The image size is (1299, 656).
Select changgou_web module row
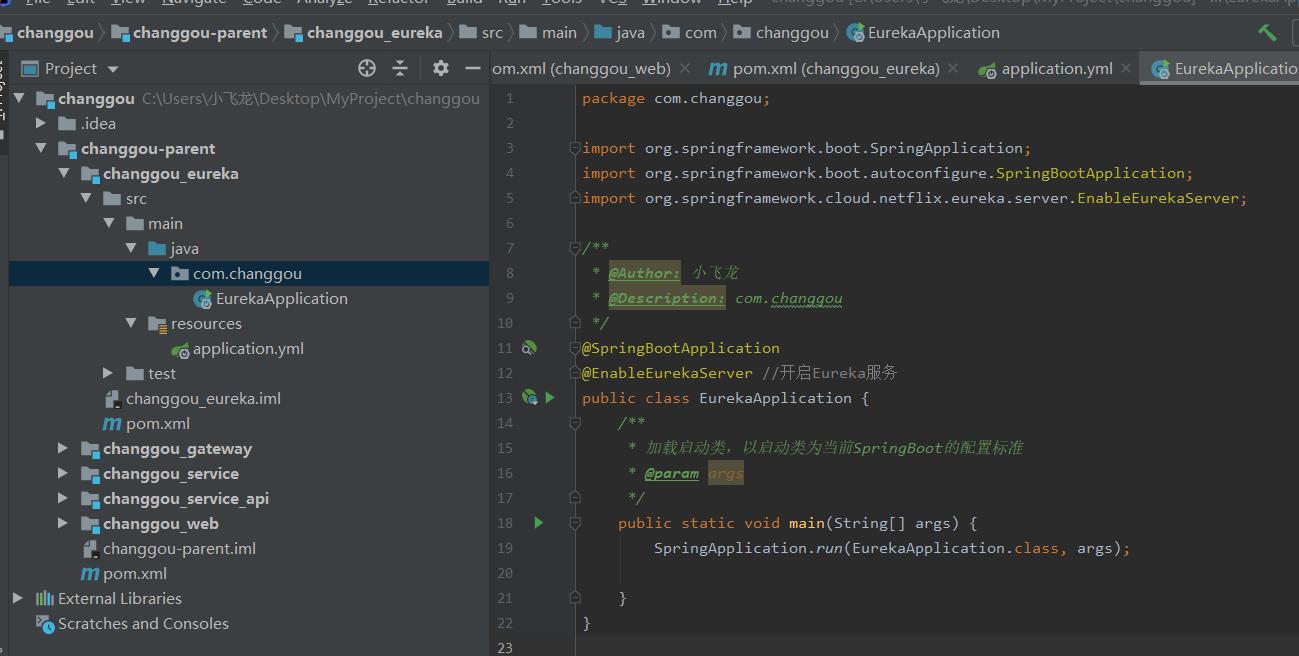tap(249, 523)
